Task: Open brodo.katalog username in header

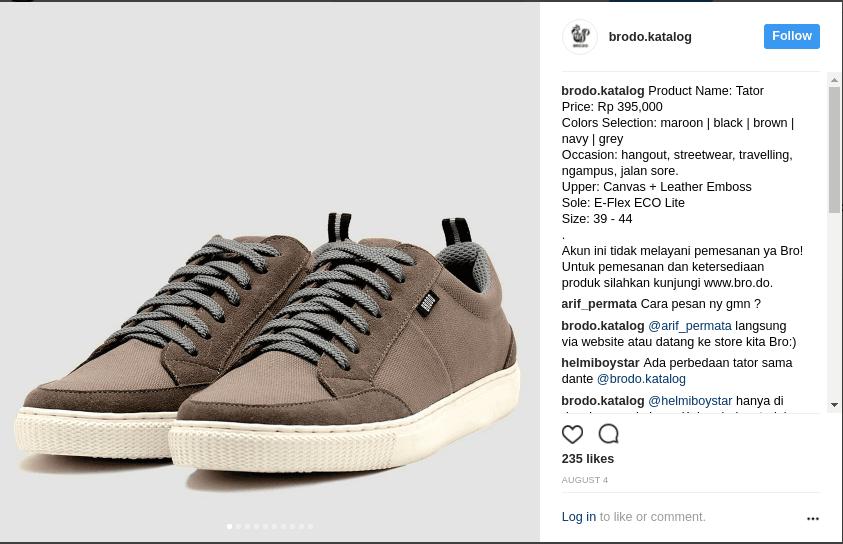Action: (650, 37)
